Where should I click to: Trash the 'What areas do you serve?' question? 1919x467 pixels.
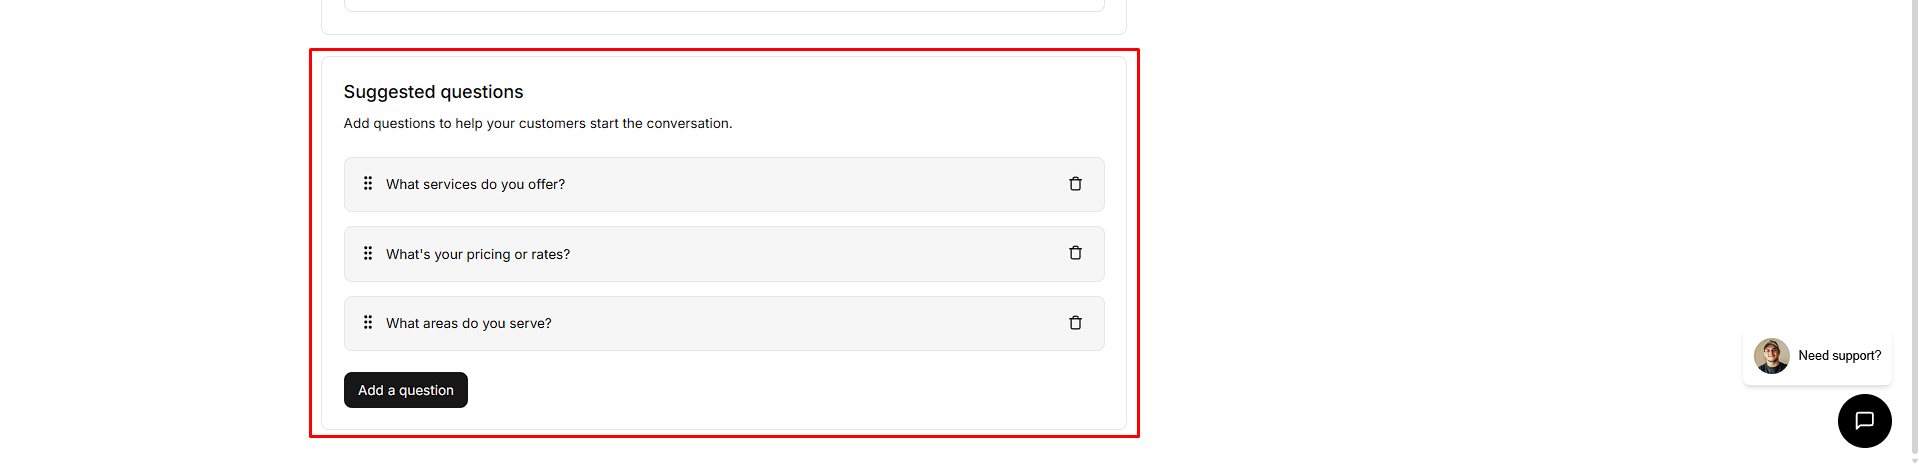pos(1075,323)
